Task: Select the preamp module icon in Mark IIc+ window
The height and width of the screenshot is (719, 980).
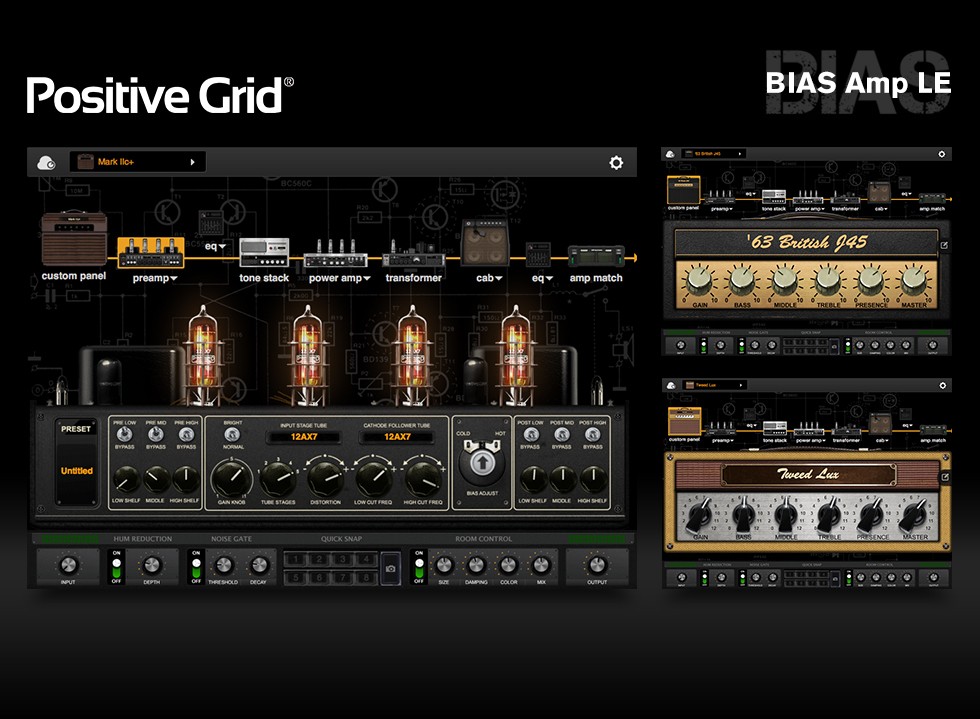Action: tap(151, 253)
